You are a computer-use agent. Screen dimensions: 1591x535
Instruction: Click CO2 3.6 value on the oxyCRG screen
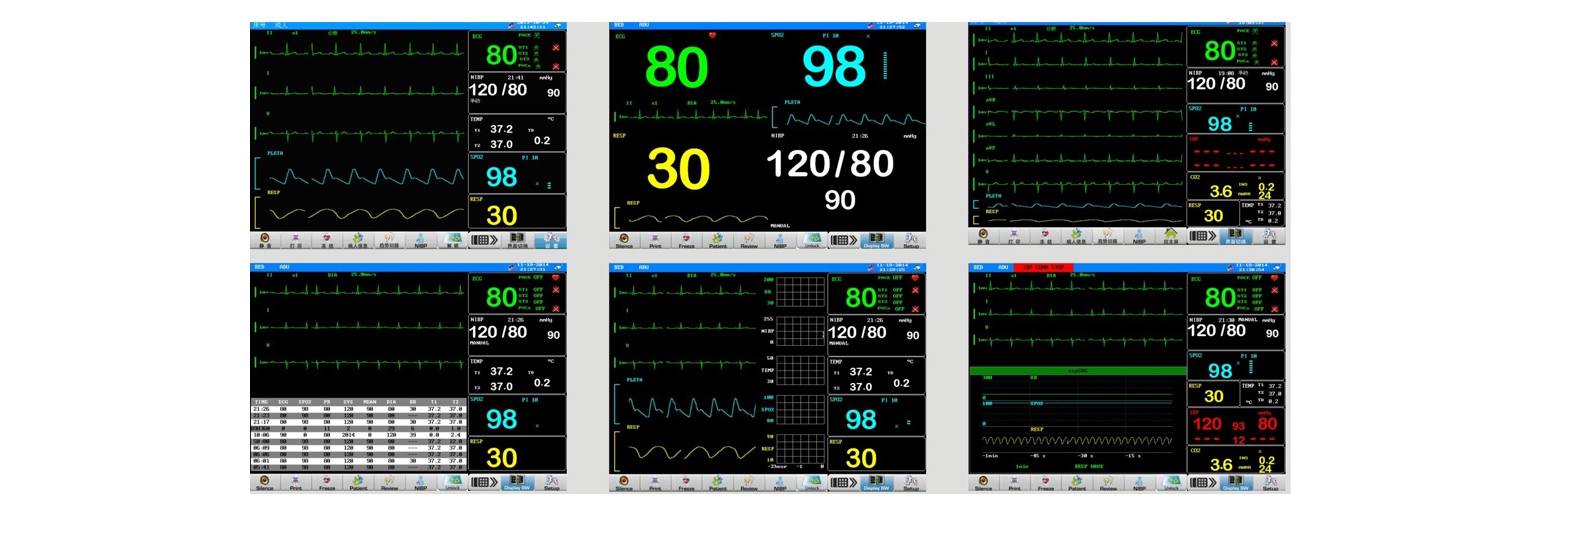coord(1221,465)
